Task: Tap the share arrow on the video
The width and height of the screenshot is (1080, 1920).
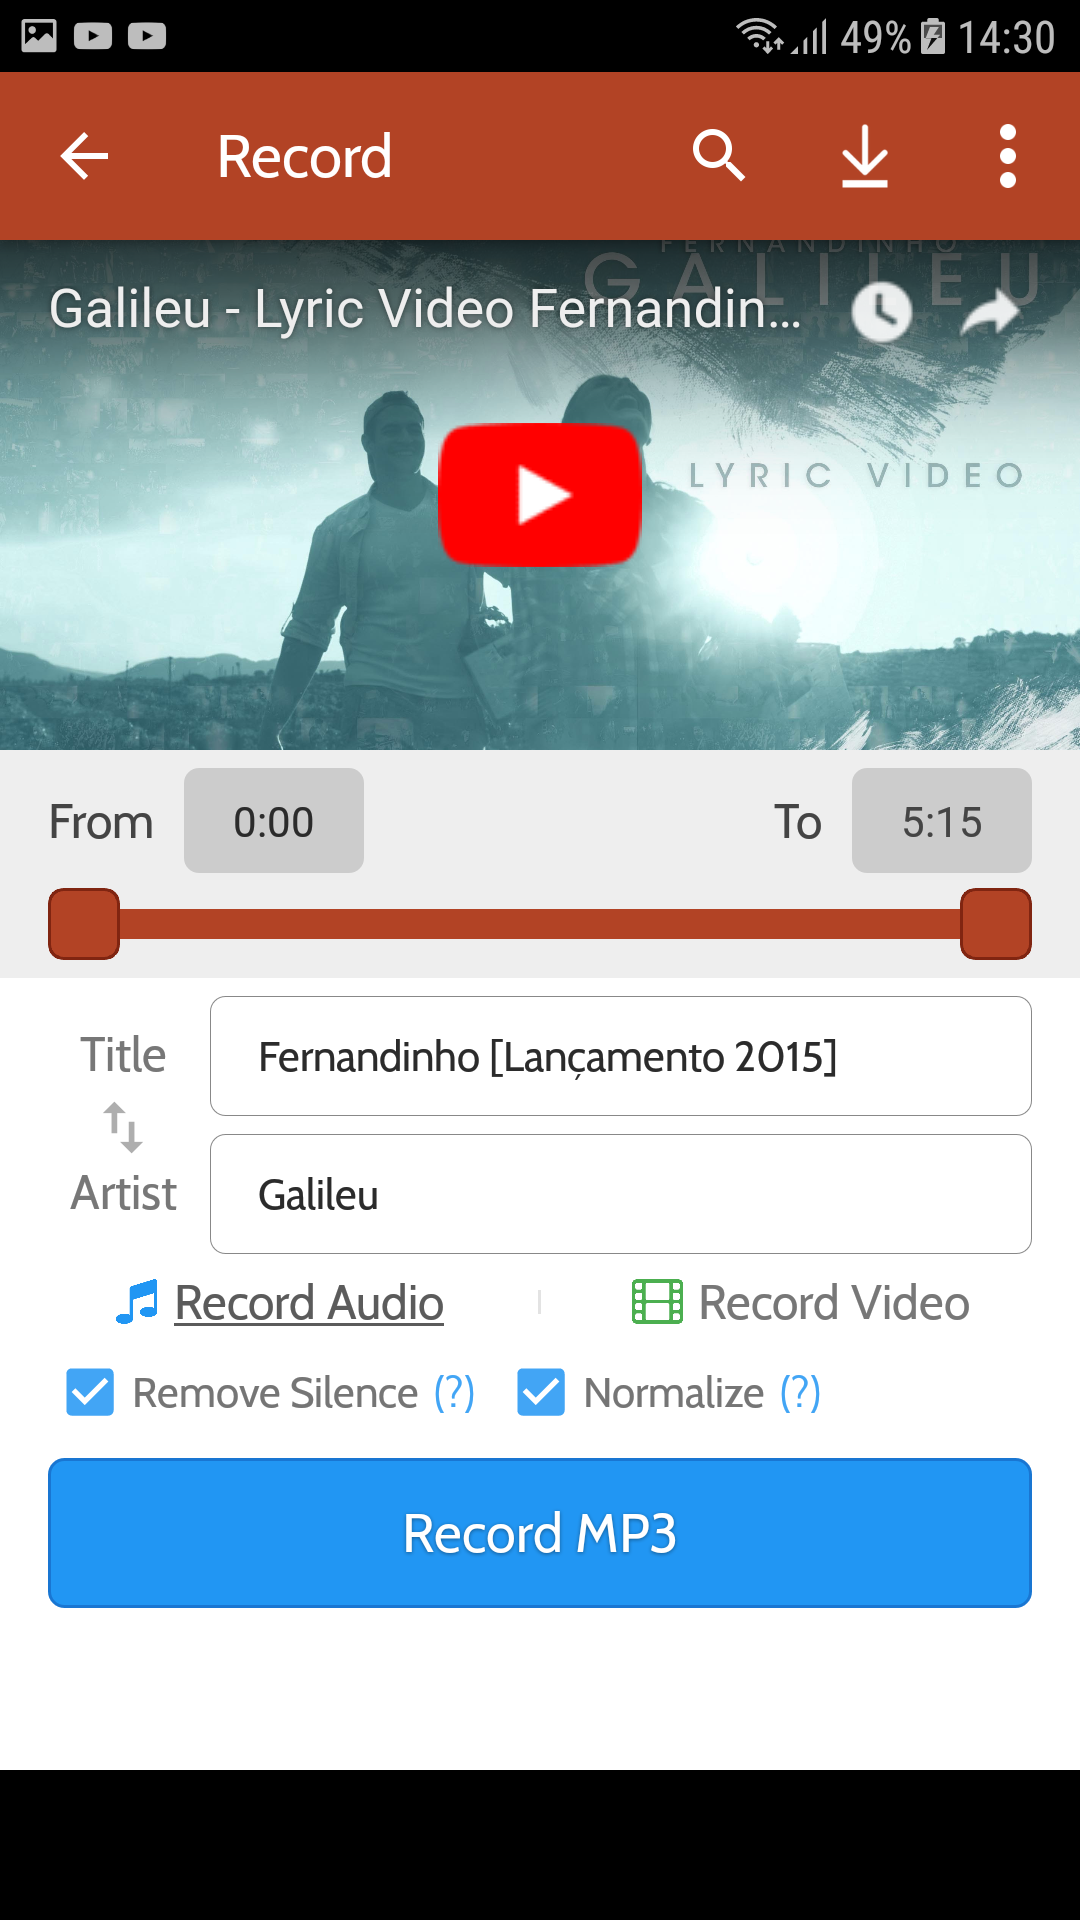Action: click(990, 312)
